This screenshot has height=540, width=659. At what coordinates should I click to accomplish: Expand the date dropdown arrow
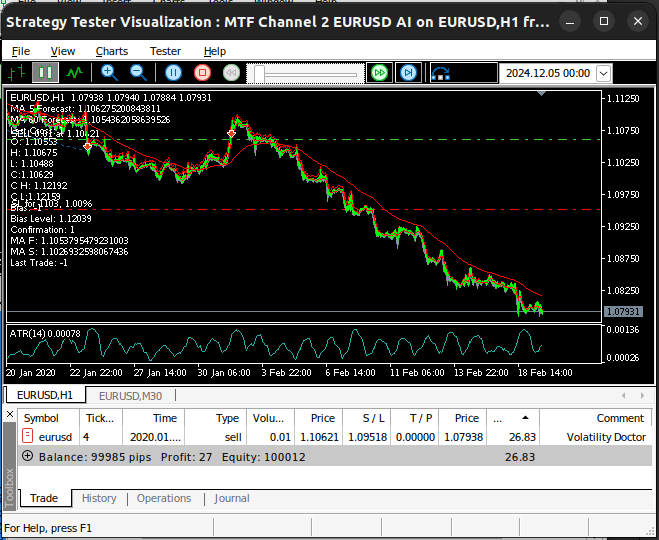604,74
